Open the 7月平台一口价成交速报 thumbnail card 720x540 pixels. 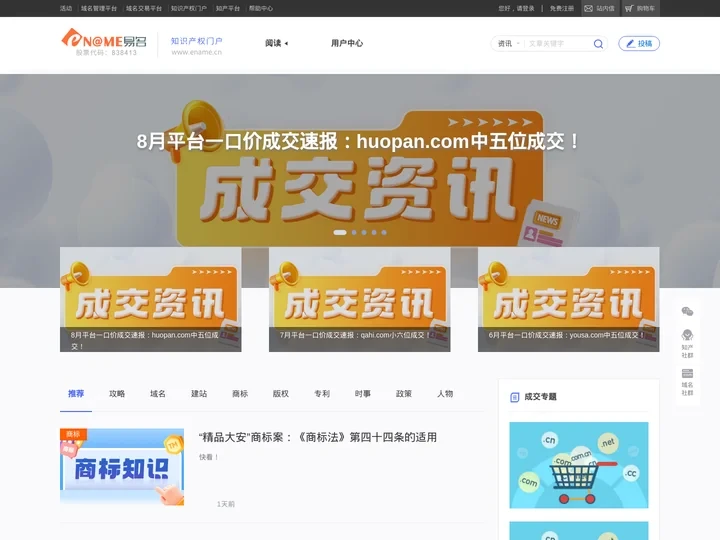360,299
